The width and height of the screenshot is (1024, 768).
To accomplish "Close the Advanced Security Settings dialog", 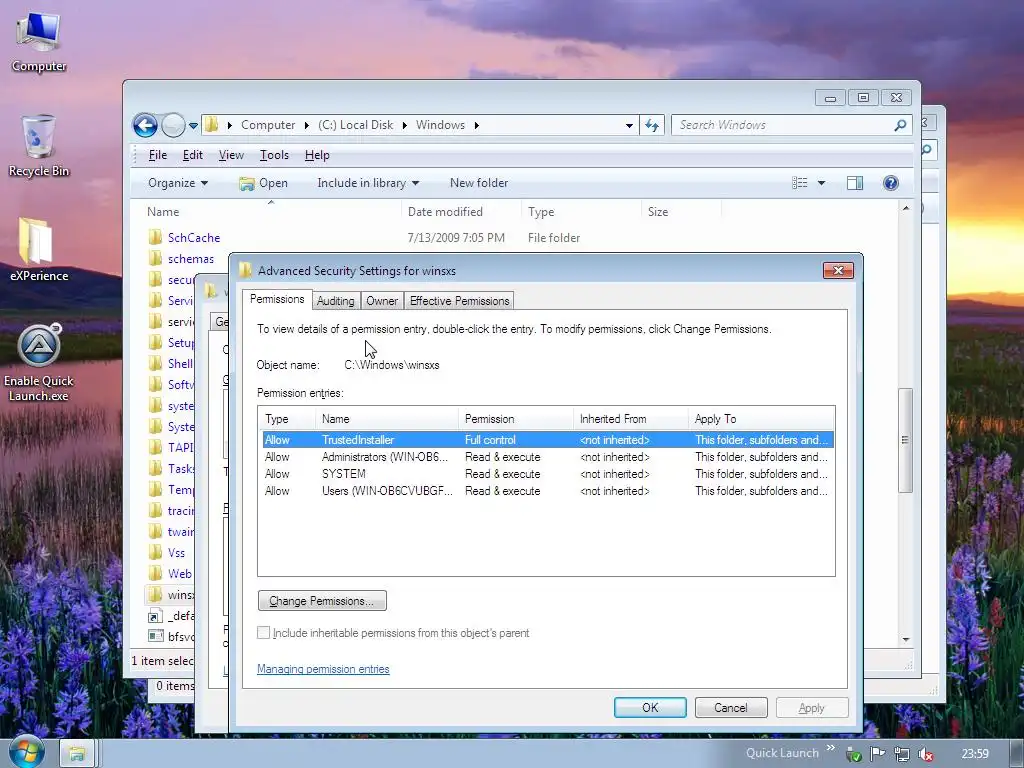I will pos(838,270).
